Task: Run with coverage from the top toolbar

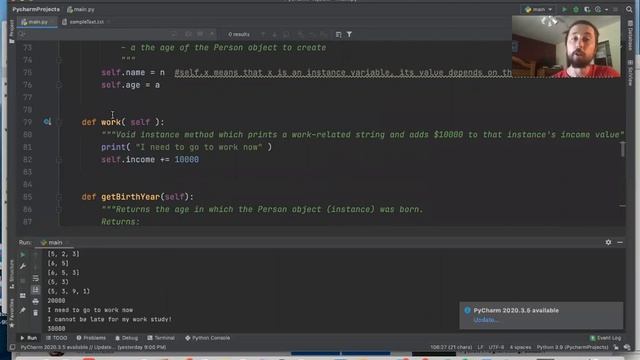Action: coord(587,9)
